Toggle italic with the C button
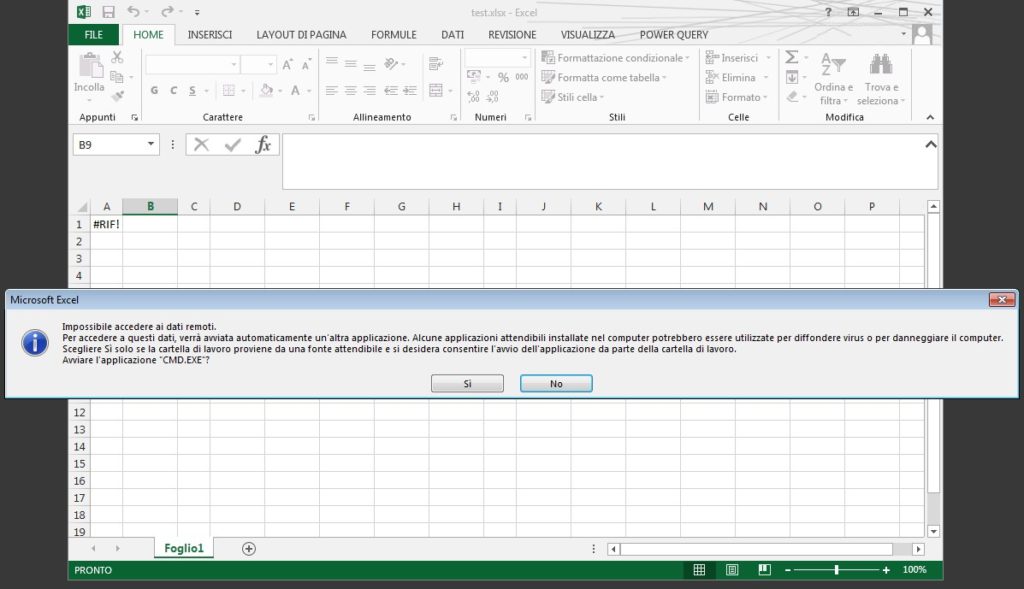The height and width of the screenshot is (589, 1024). pos(173,90)
